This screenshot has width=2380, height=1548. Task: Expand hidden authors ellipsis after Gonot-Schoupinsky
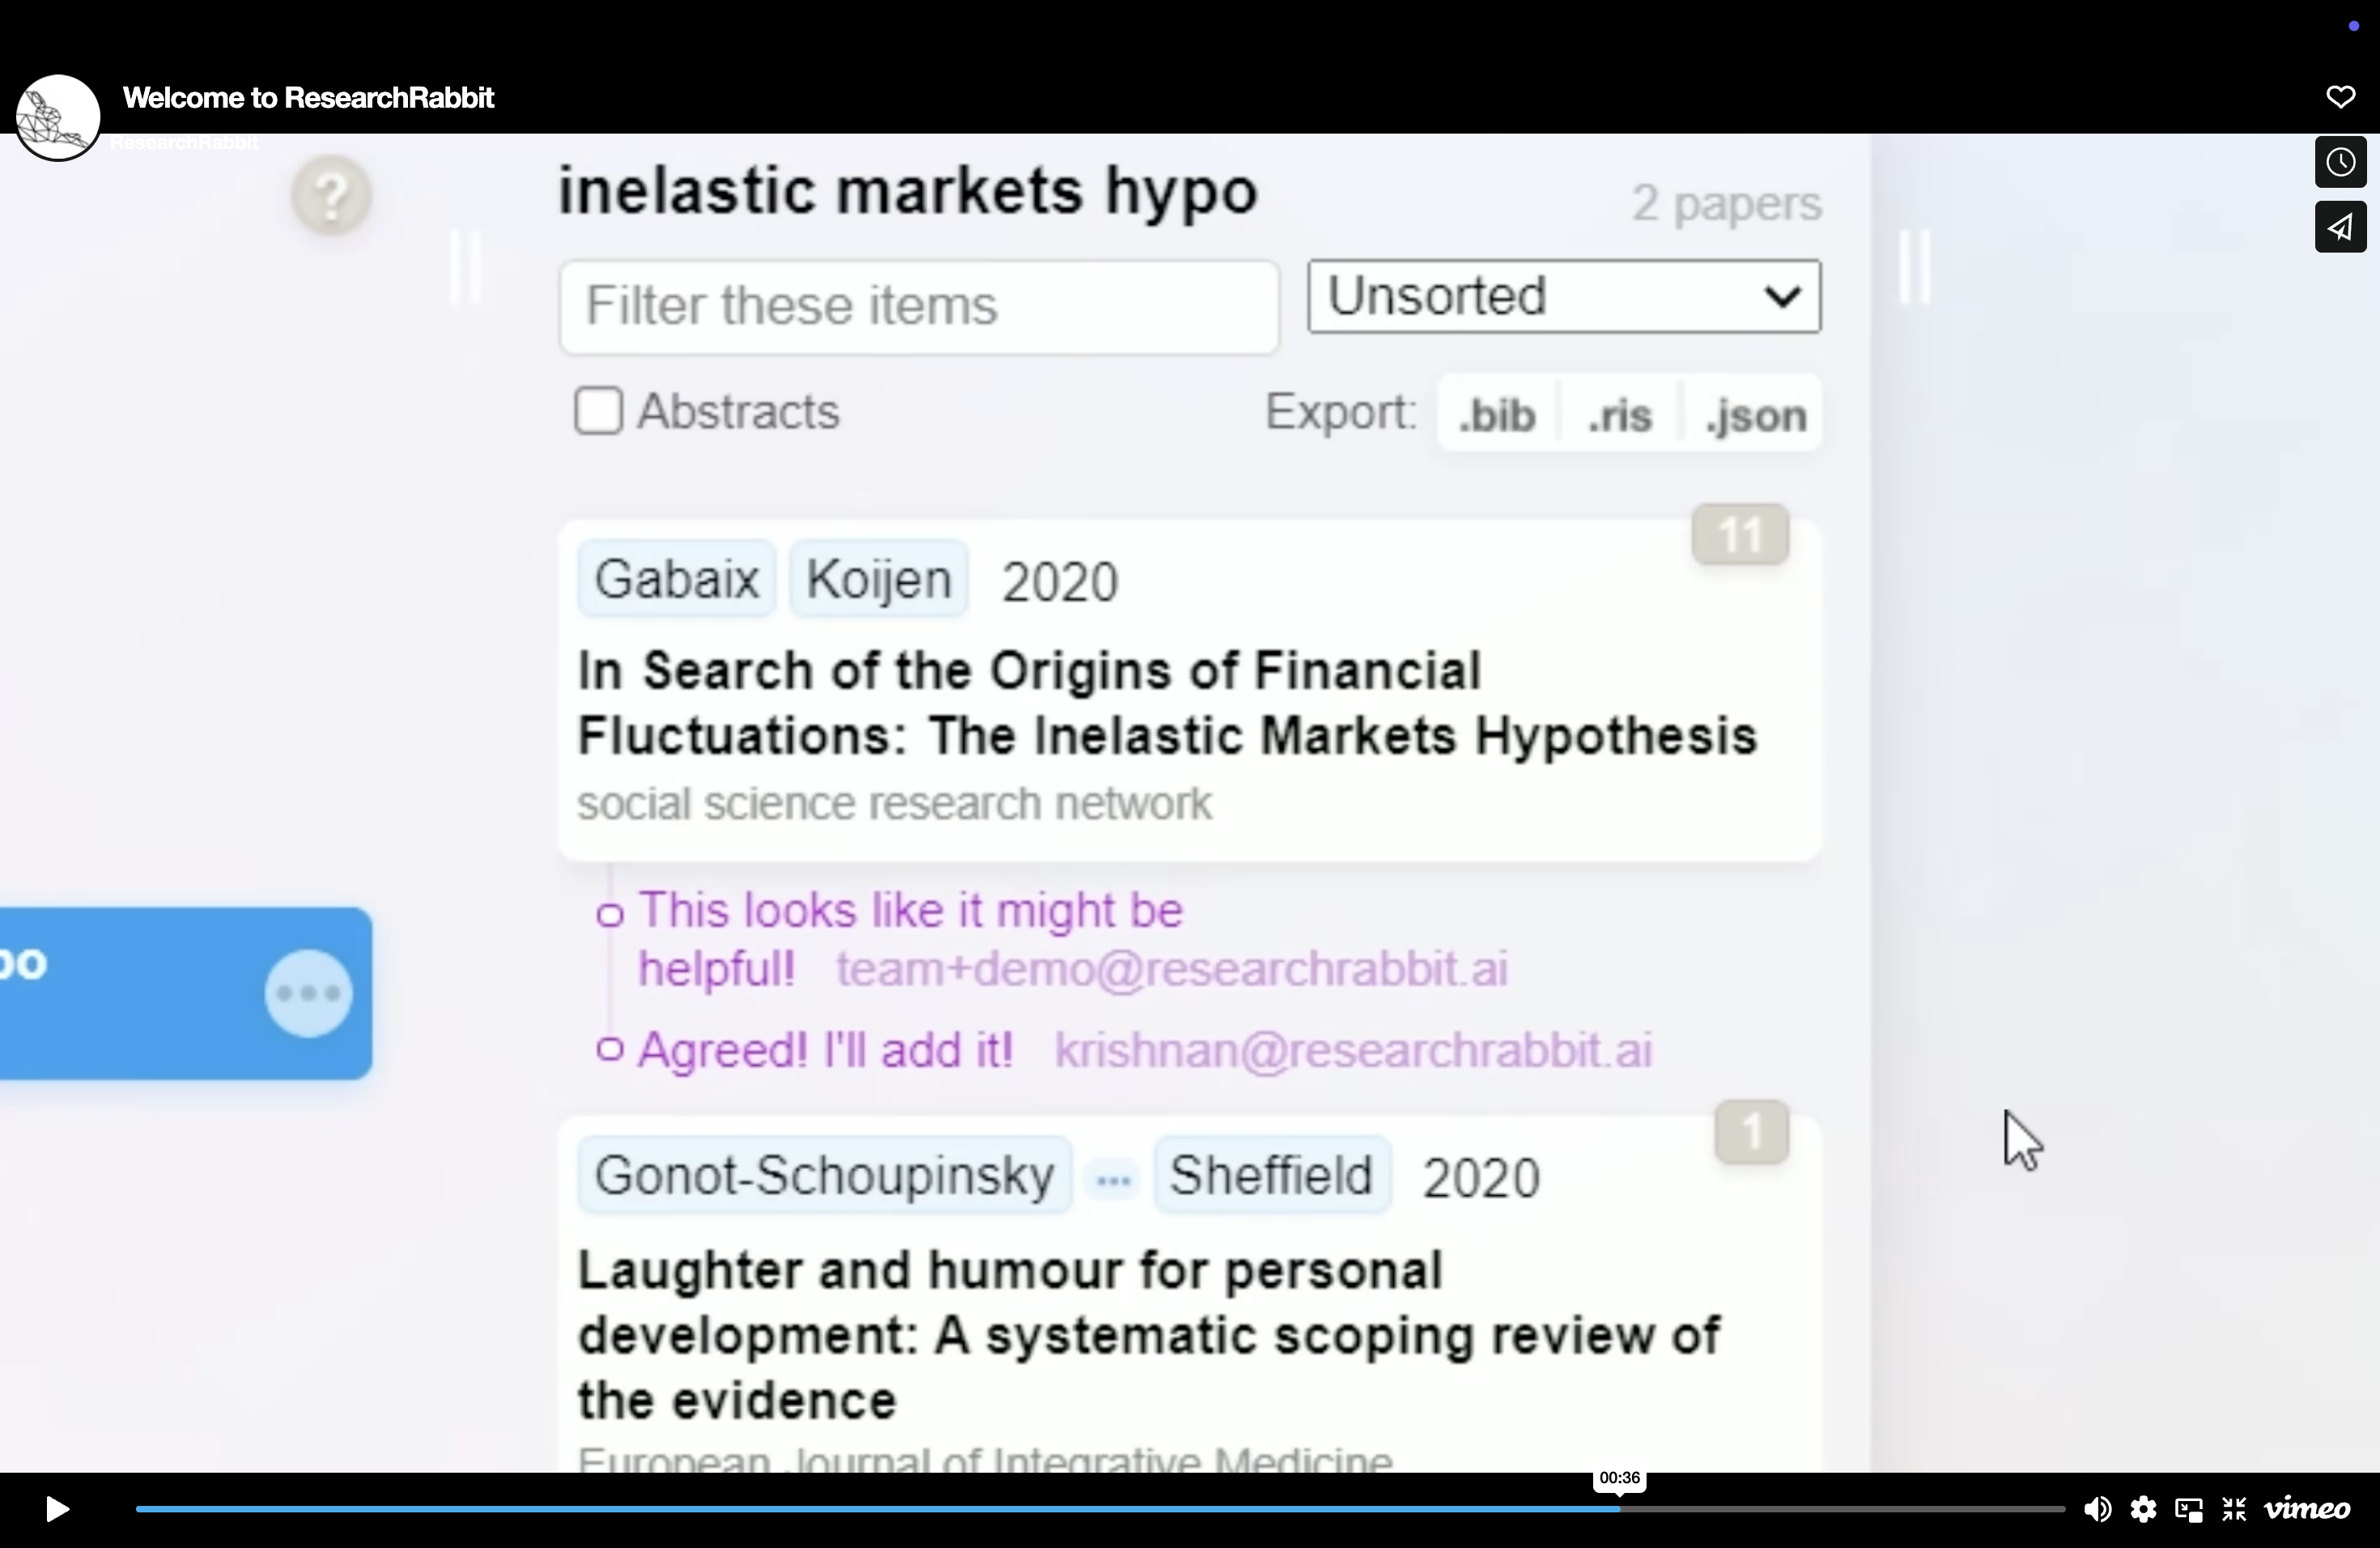[1113, 1180]
